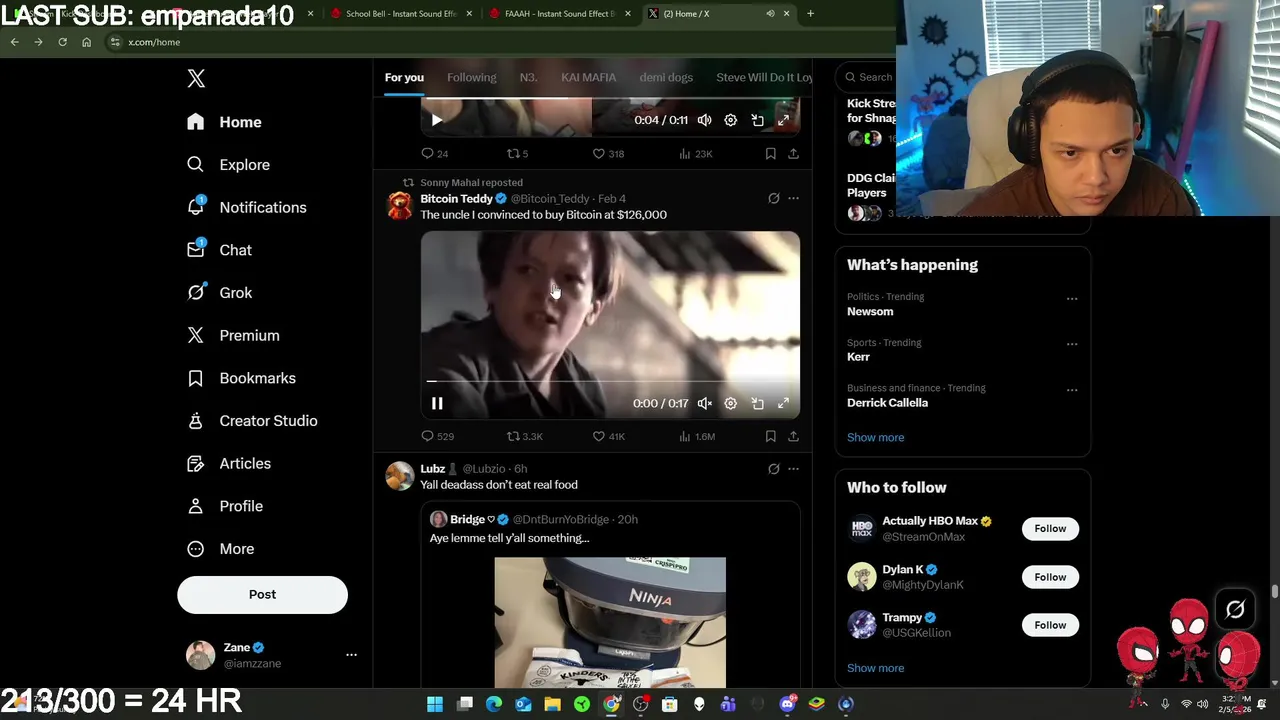Open File Explorer from the taskbar
1280x720 pixels.
(552, 704)
